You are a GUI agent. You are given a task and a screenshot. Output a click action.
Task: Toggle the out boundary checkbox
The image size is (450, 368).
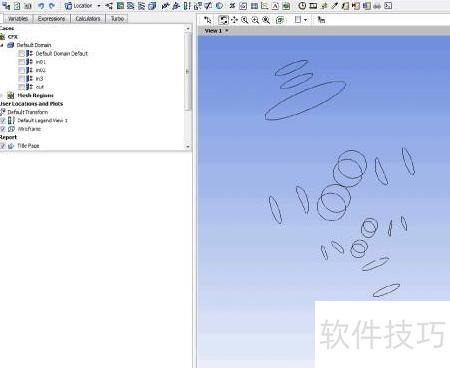(x=21, y=87)
